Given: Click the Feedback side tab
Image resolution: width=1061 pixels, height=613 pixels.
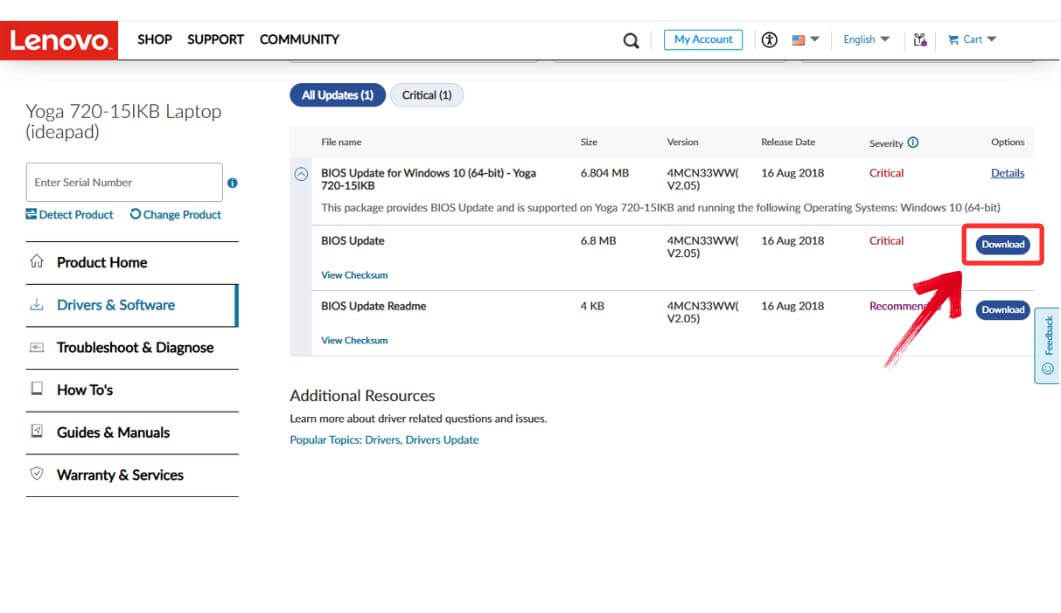Looking at the screenshot, I should 1047,345.
